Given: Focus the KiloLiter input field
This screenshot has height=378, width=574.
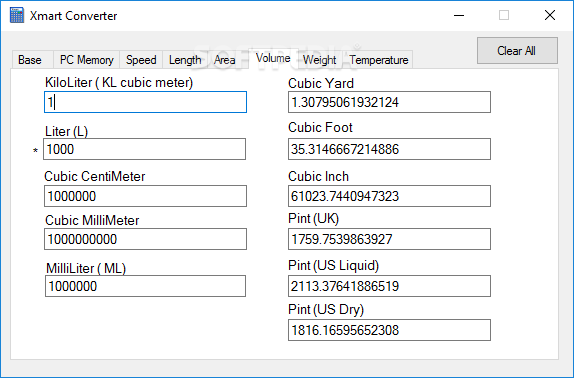Looking at the screenshot, I should click(x=145, y=102).
